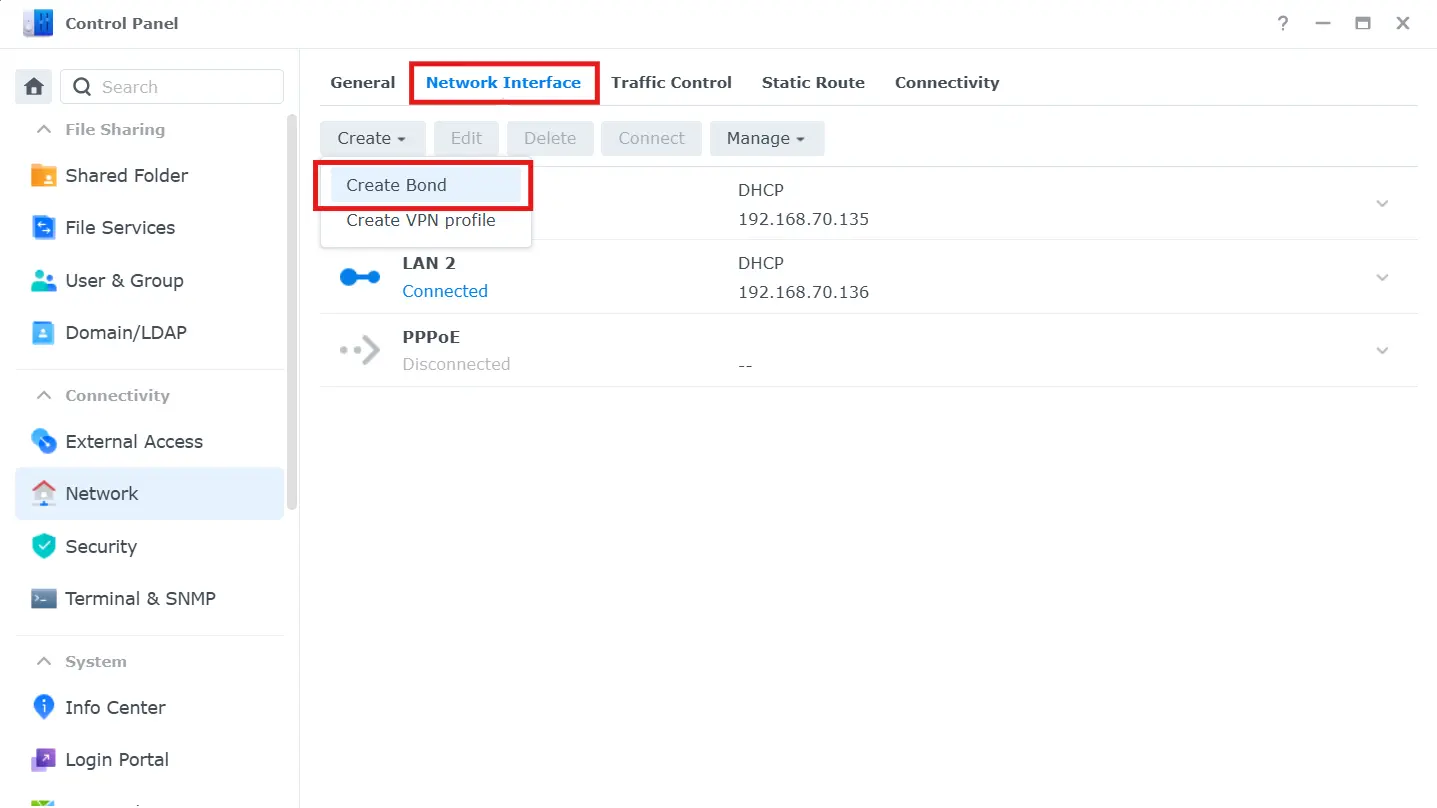Viewport: 1437px width, 808px height.
Task: Open User & Group management
Action: pos(124,281)
